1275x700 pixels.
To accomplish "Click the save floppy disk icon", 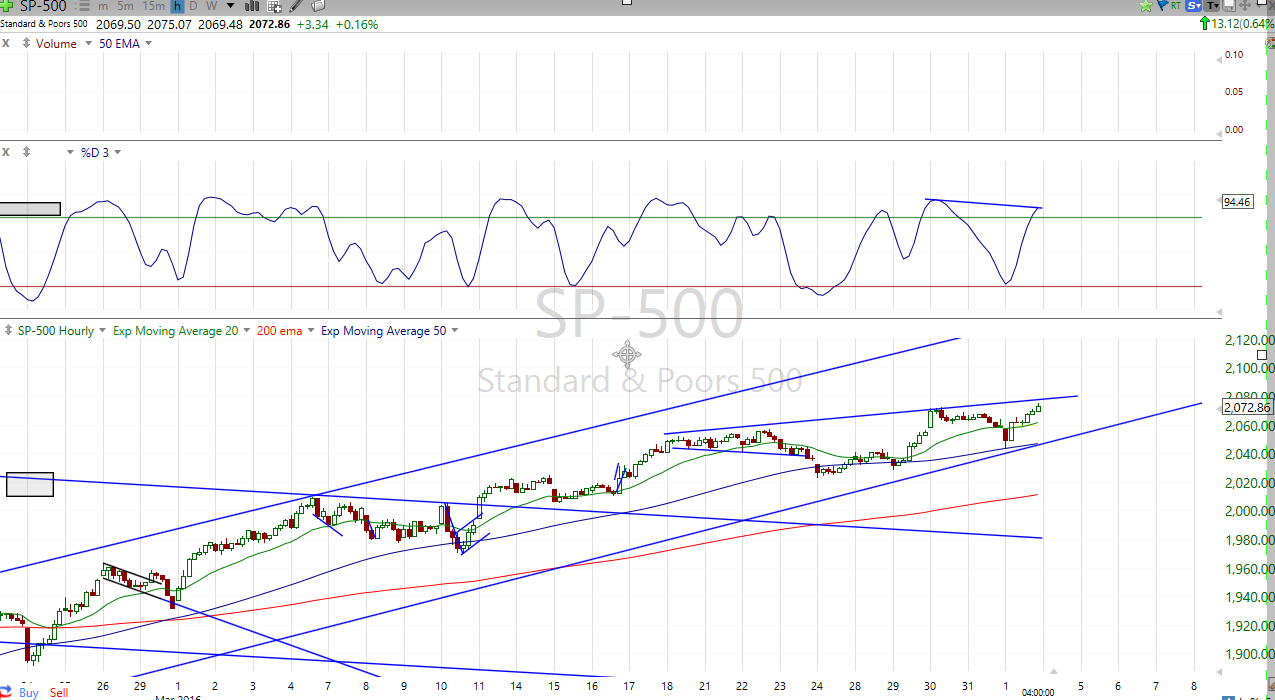I will 1227,6.
